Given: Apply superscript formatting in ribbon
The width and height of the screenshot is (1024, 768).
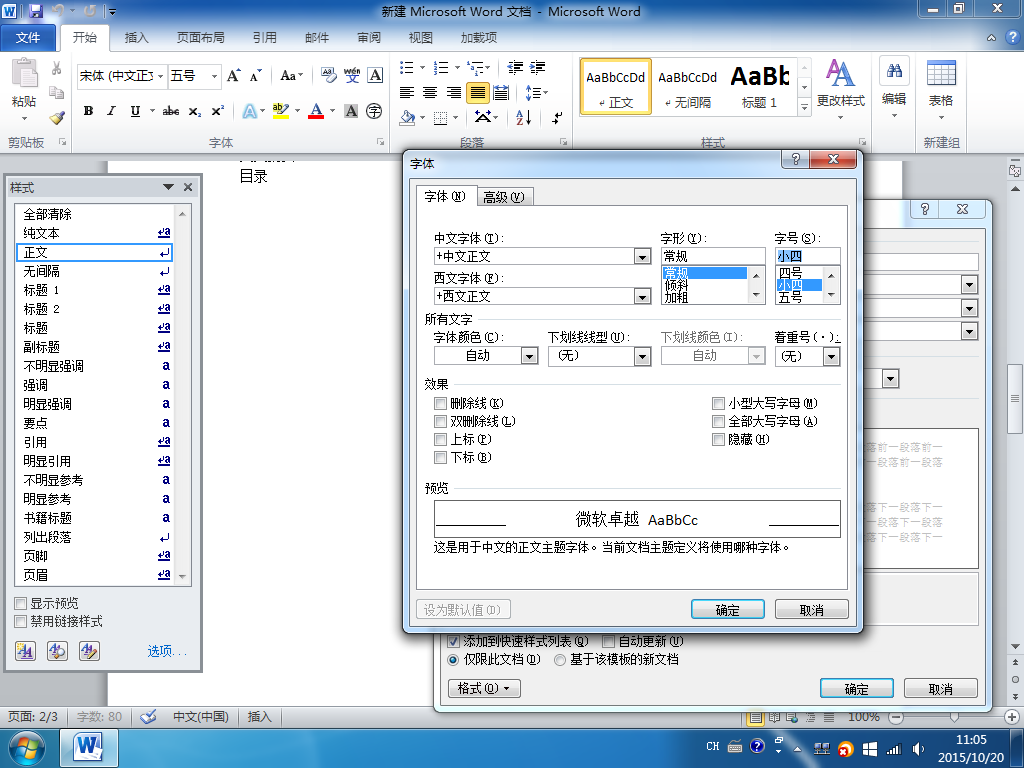Looking at the screenshot, I should click(x=217, y=111).
